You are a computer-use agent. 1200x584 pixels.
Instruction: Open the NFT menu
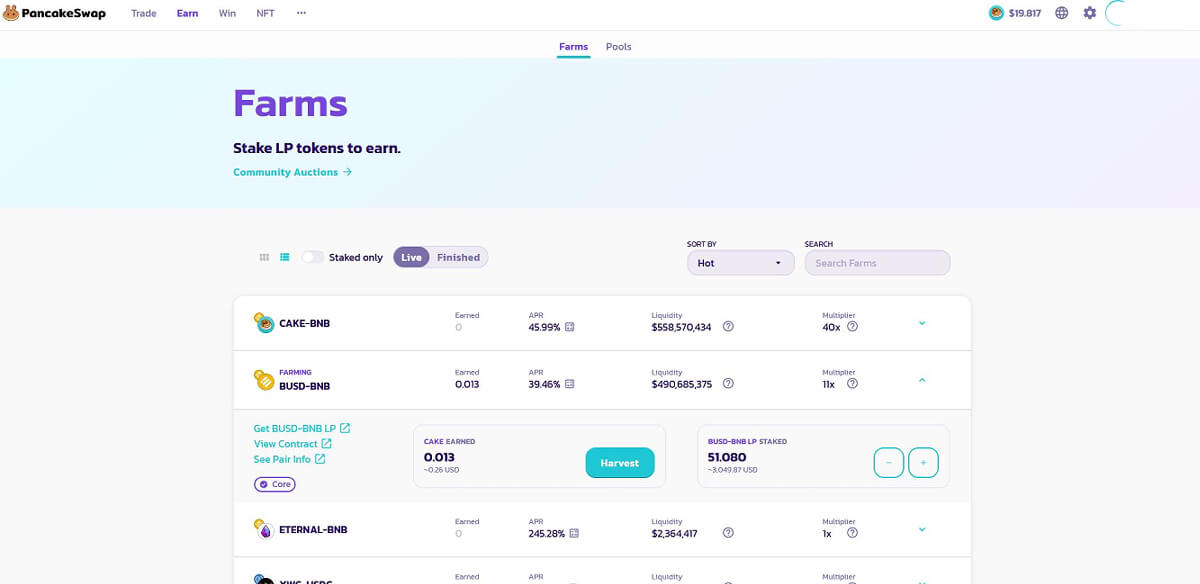[265, 13]
